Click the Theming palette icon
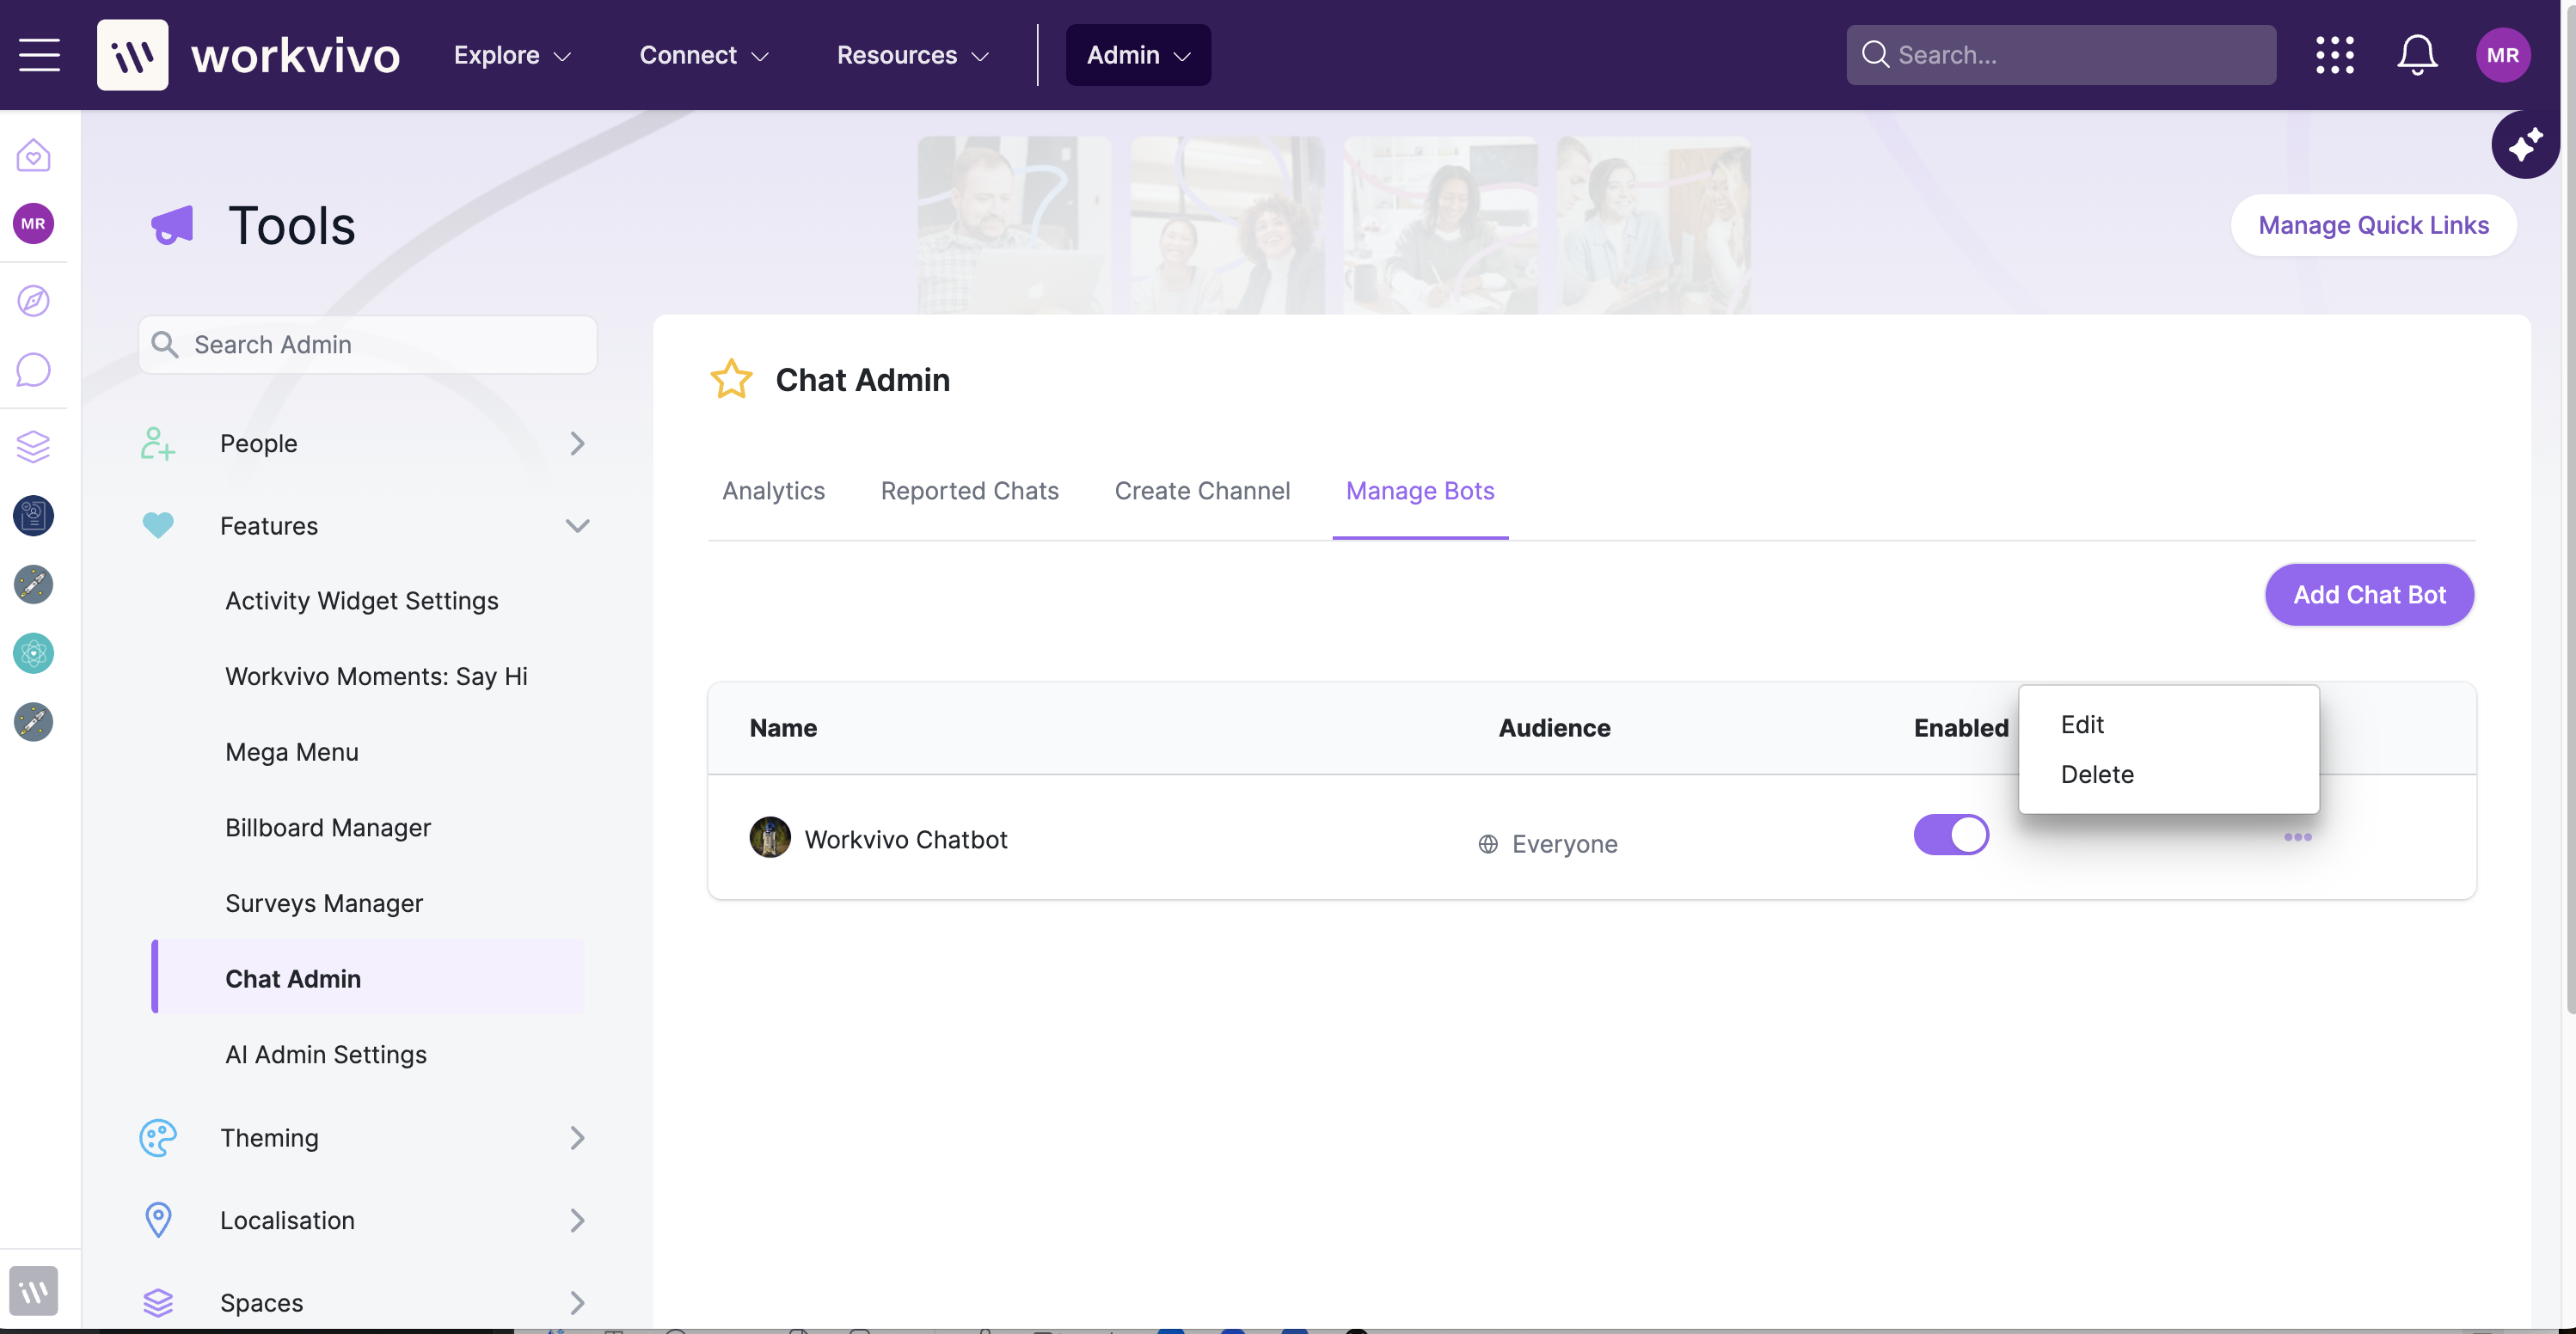Screen dimensions: 2576x1334 click(157, 1138)
